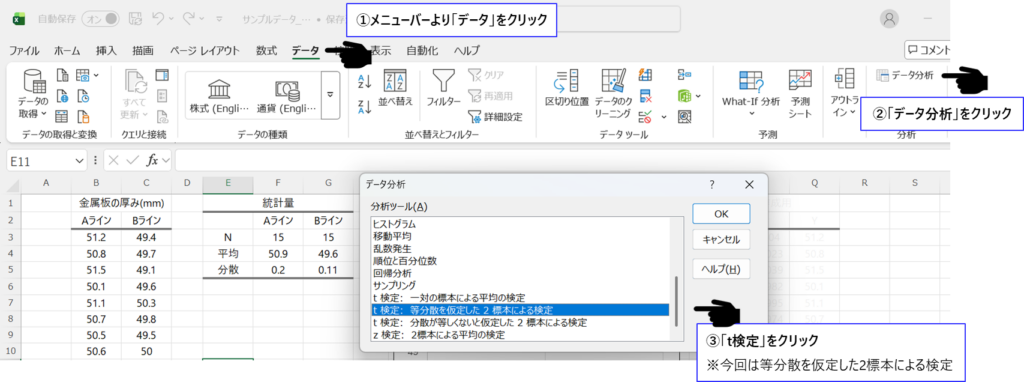Screen dimensions: 1024x382
Task: Click OK in the データ分析 dialog
Action: (721, 214)
